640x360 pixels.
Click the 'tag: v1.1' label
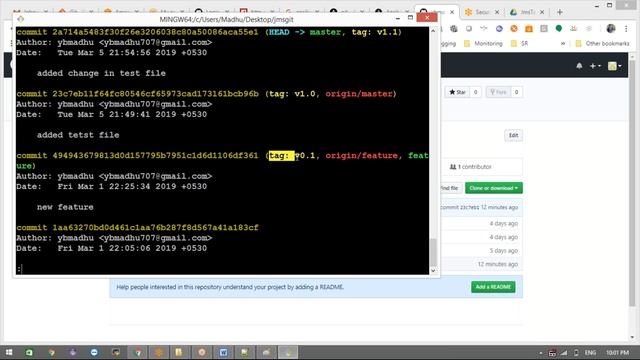374,32
